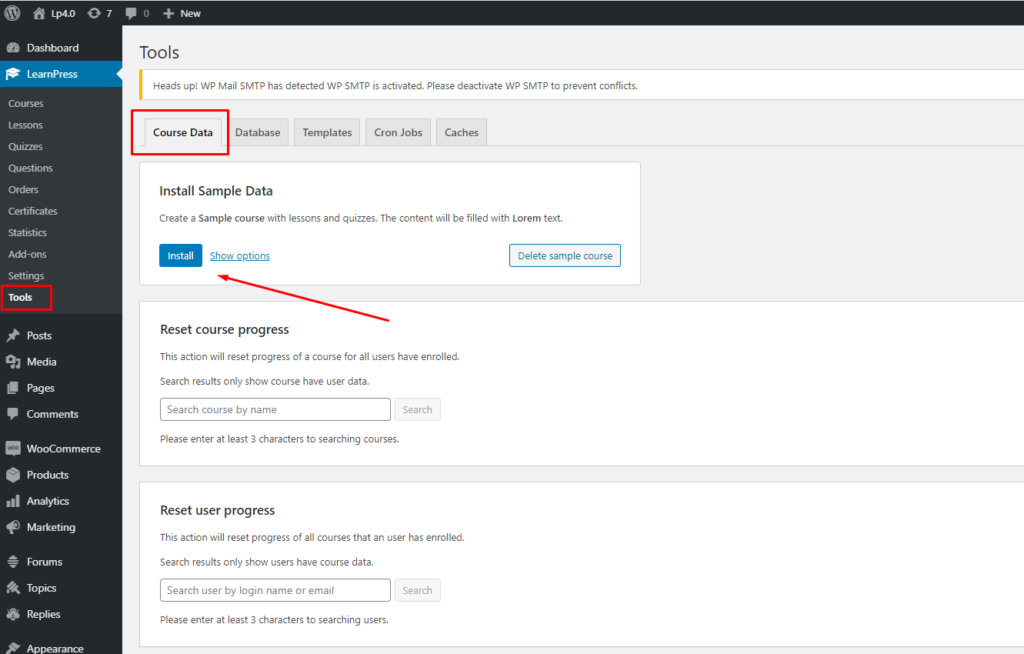This screenshot has height=654, width=1024.
Task: Open the Cron Jobs tab
Action: point(398,133)
